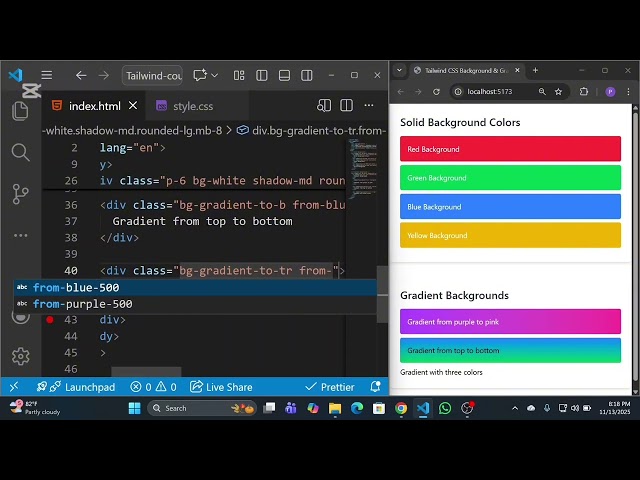Choose the from-purple-500 suggestion

[x=195, y=304]
